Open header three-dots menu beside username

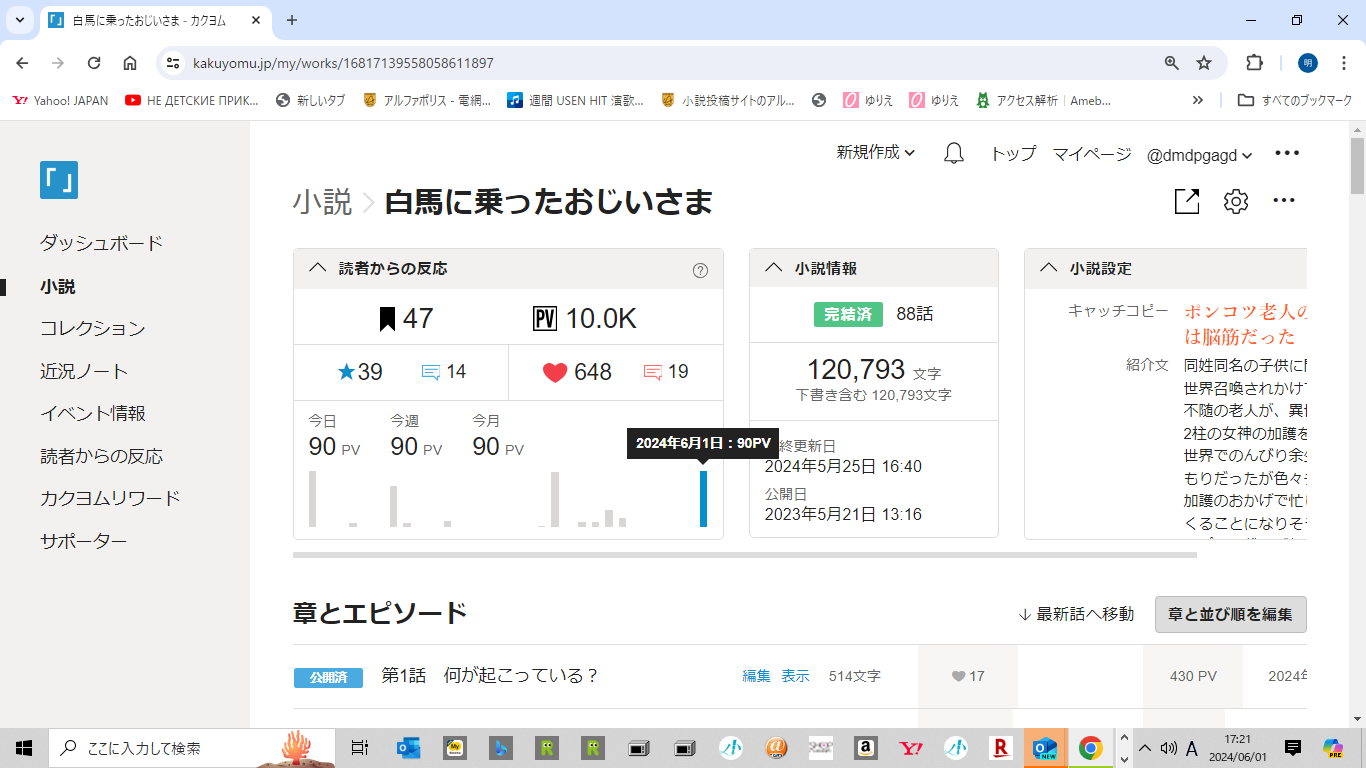coord(1286,154)
